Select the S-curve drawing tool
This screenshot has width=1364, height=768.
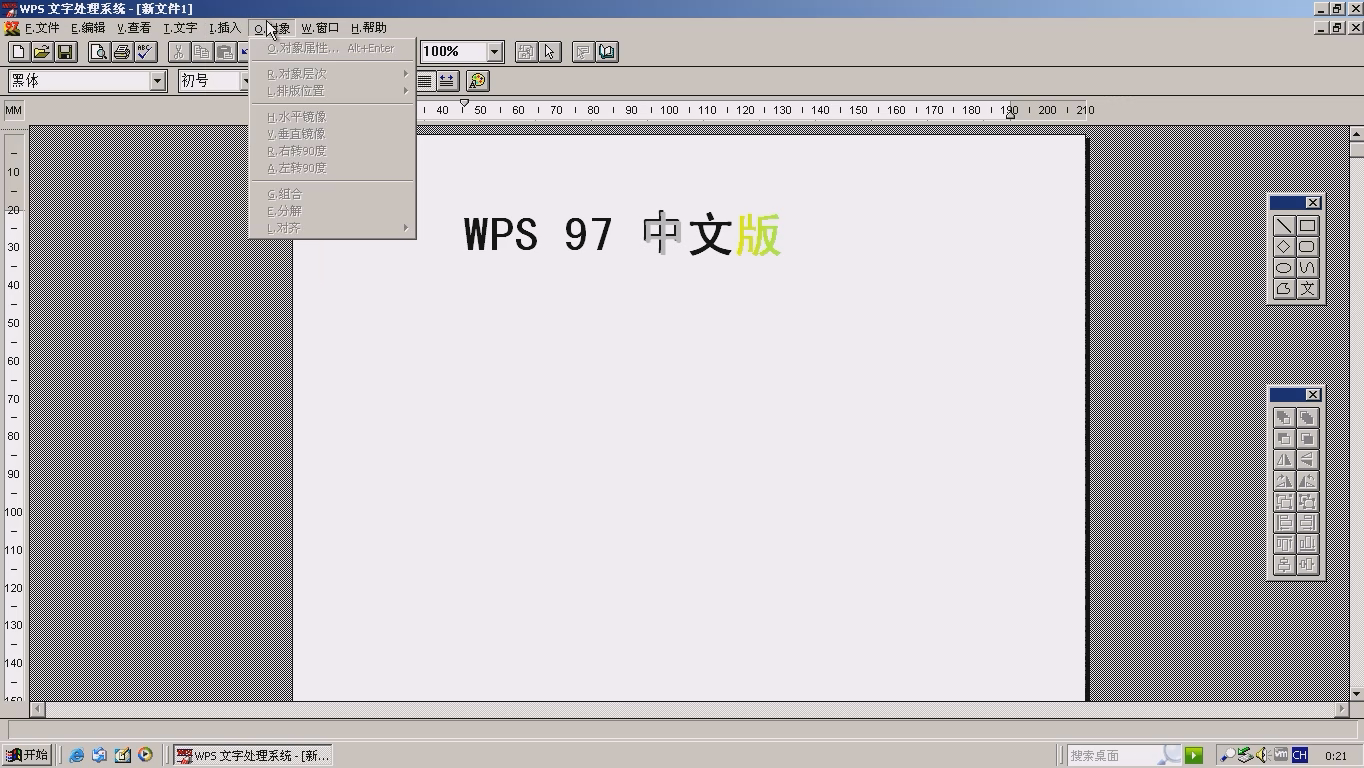pos(1307,268)
